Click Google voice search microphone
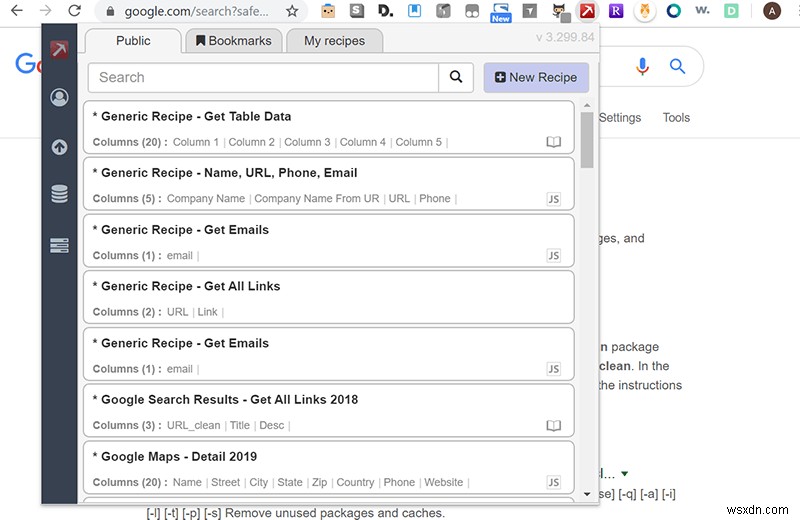This screenshot has height=520, width=800. click(x=642, y=66)
